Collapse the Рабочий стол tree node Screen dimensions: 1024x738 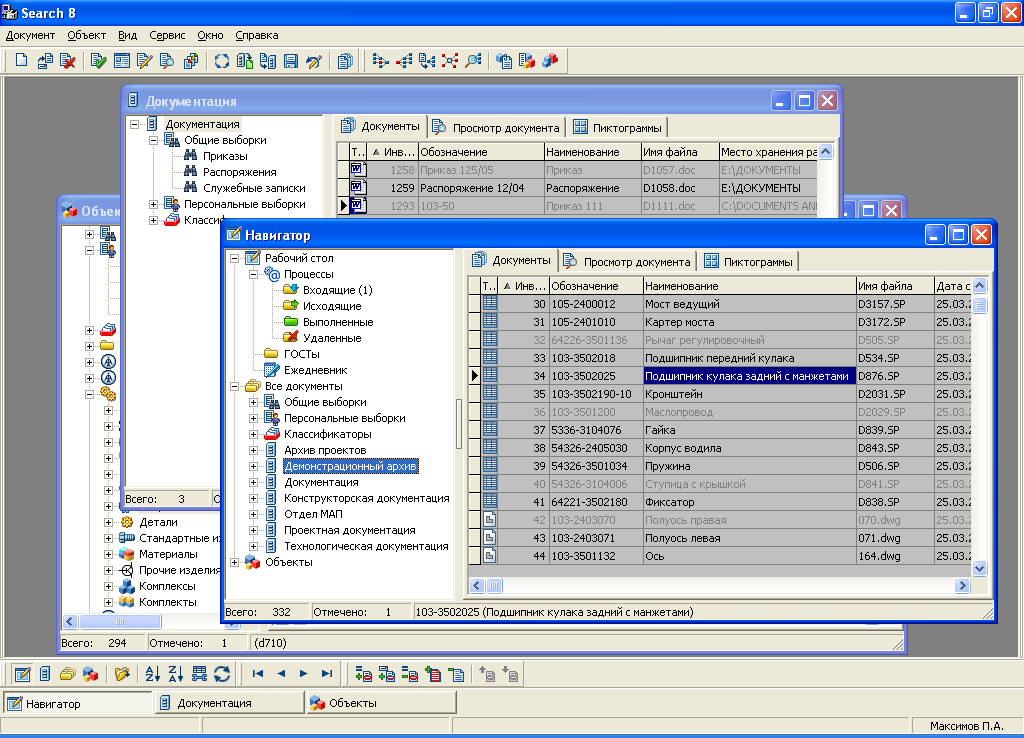pos(235,258)
